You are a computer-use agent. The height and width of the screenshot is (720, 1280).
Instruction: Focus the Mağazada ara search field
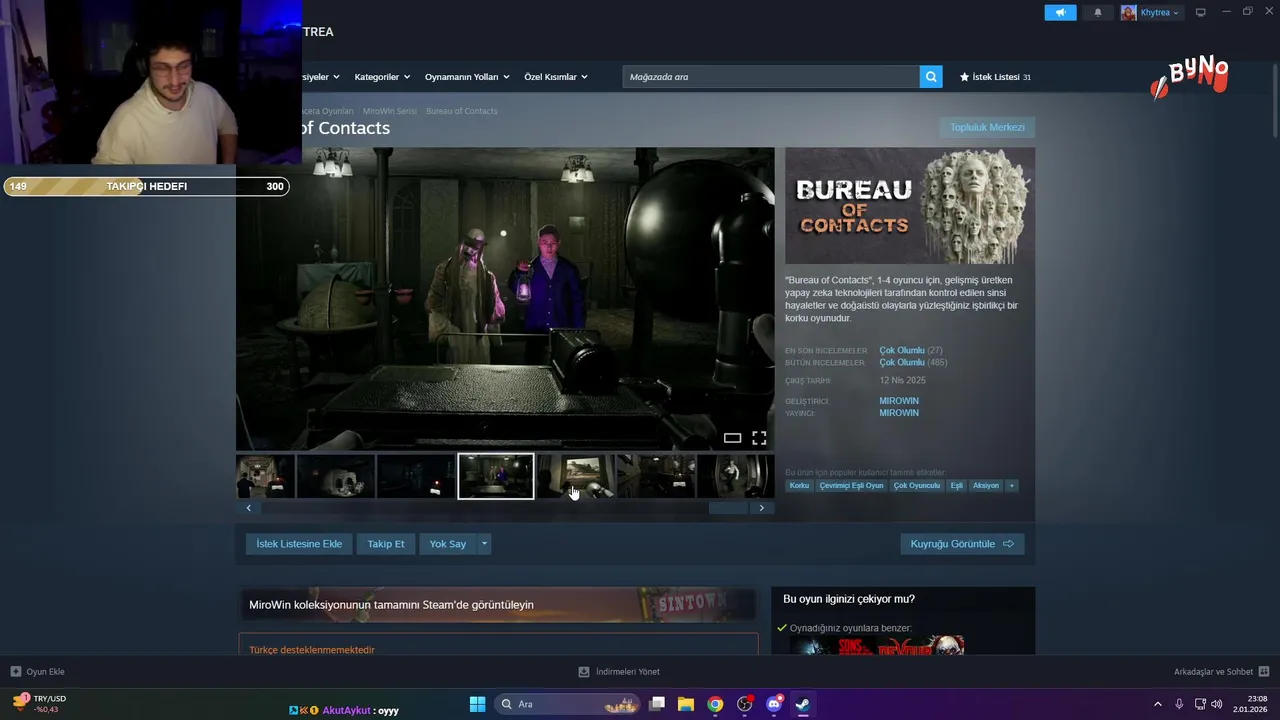pyautogui.click(x=771, y=77)
